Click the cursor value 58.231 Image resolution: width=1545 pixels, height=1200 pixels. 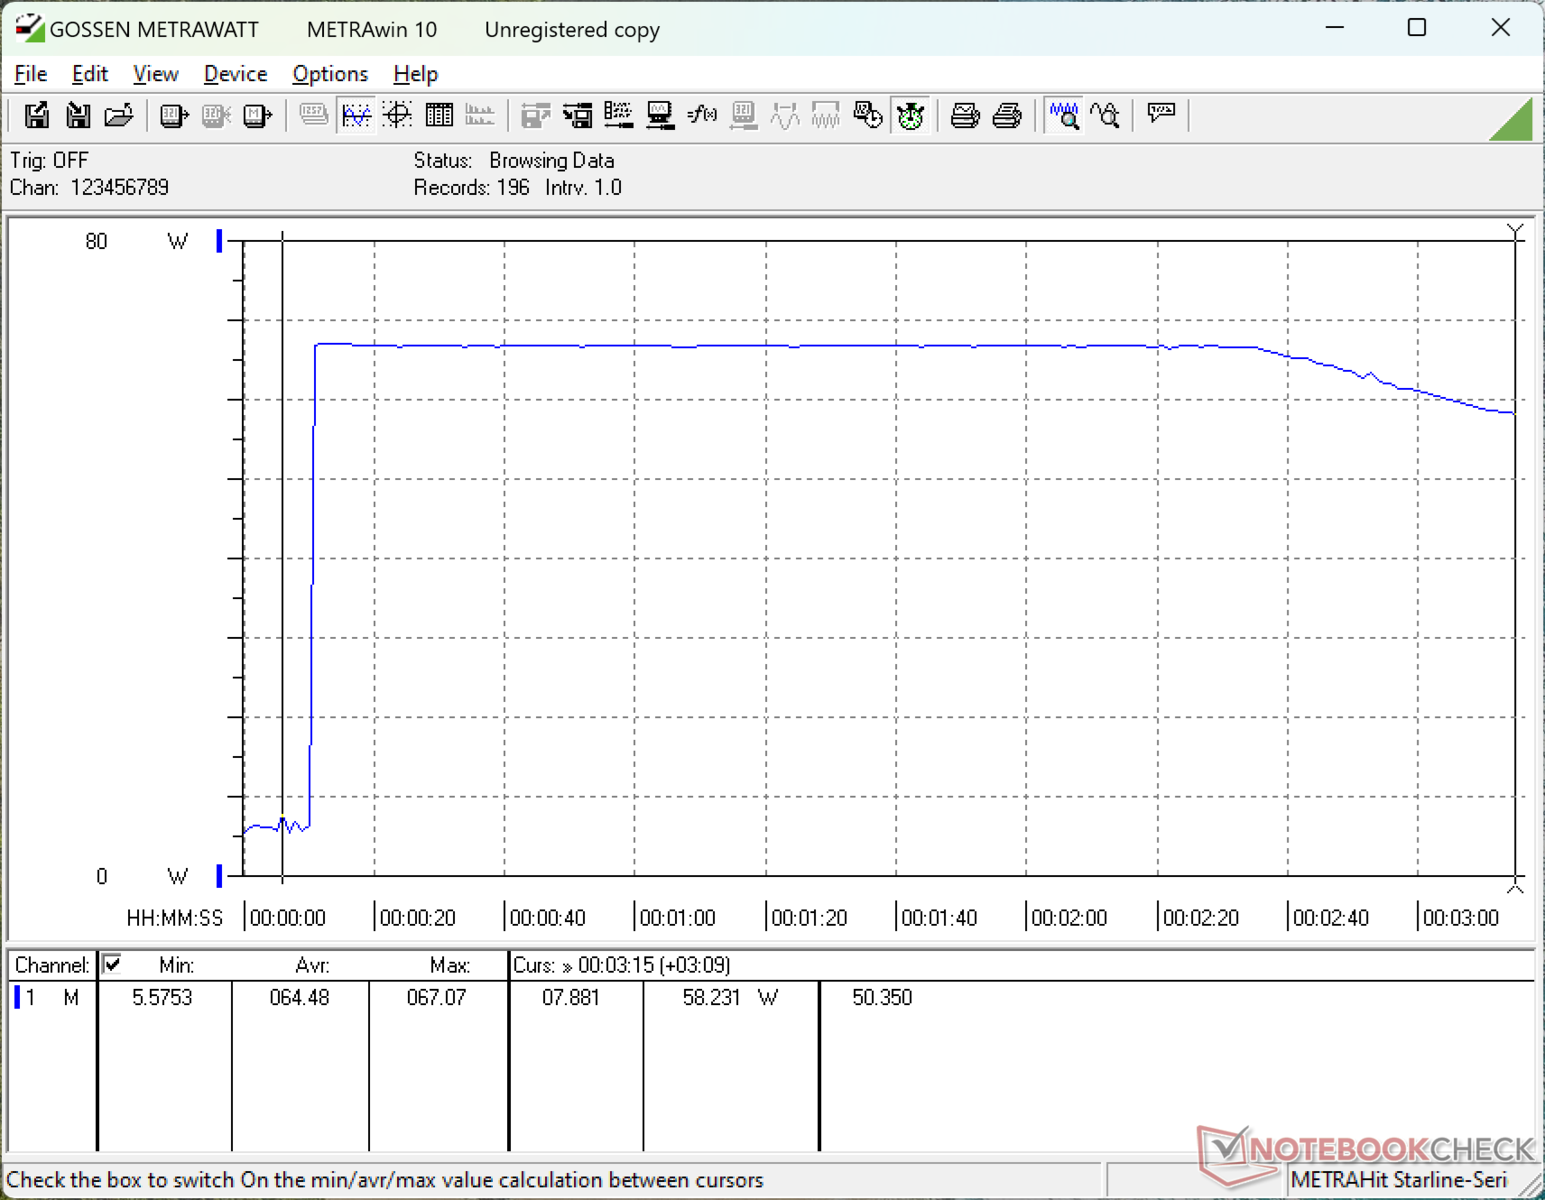(x=712, y=998)
